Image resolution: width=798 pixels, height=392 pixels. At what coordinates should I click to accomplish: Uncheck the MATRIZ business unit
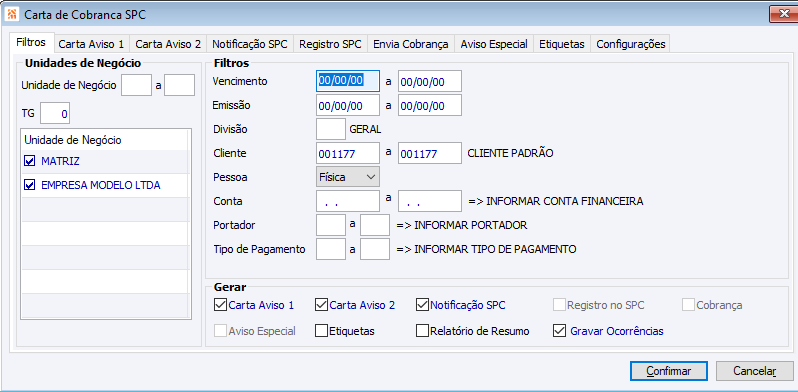click(x=29, y=161)
